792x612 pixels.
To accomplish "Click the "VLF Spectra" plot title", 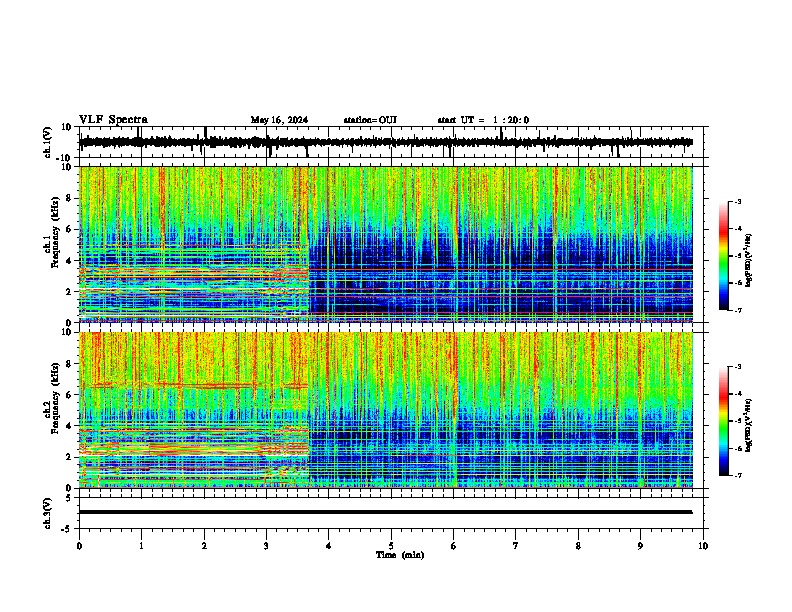I will [113, 120].
